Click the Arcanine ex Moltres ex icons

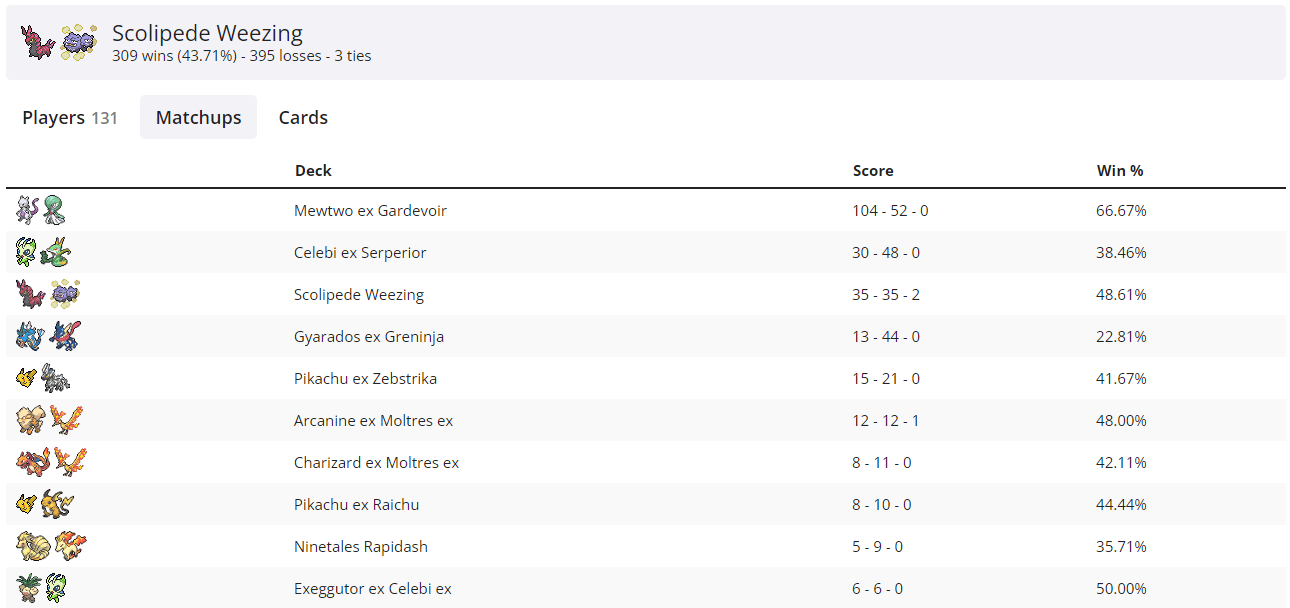(x=49, y=421)
